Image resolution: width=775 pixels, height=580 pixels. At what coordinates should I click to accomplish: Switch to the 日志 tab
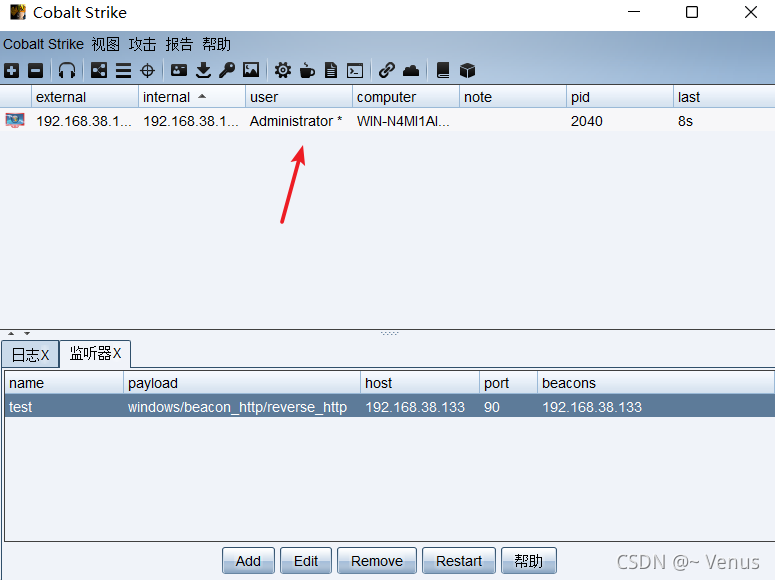(30, 355)
